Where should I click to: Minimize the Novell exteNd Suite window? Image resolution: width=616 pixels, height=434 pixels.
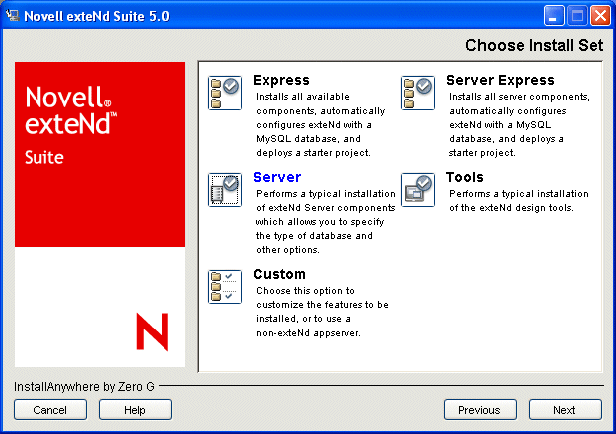tap(554, 16)
